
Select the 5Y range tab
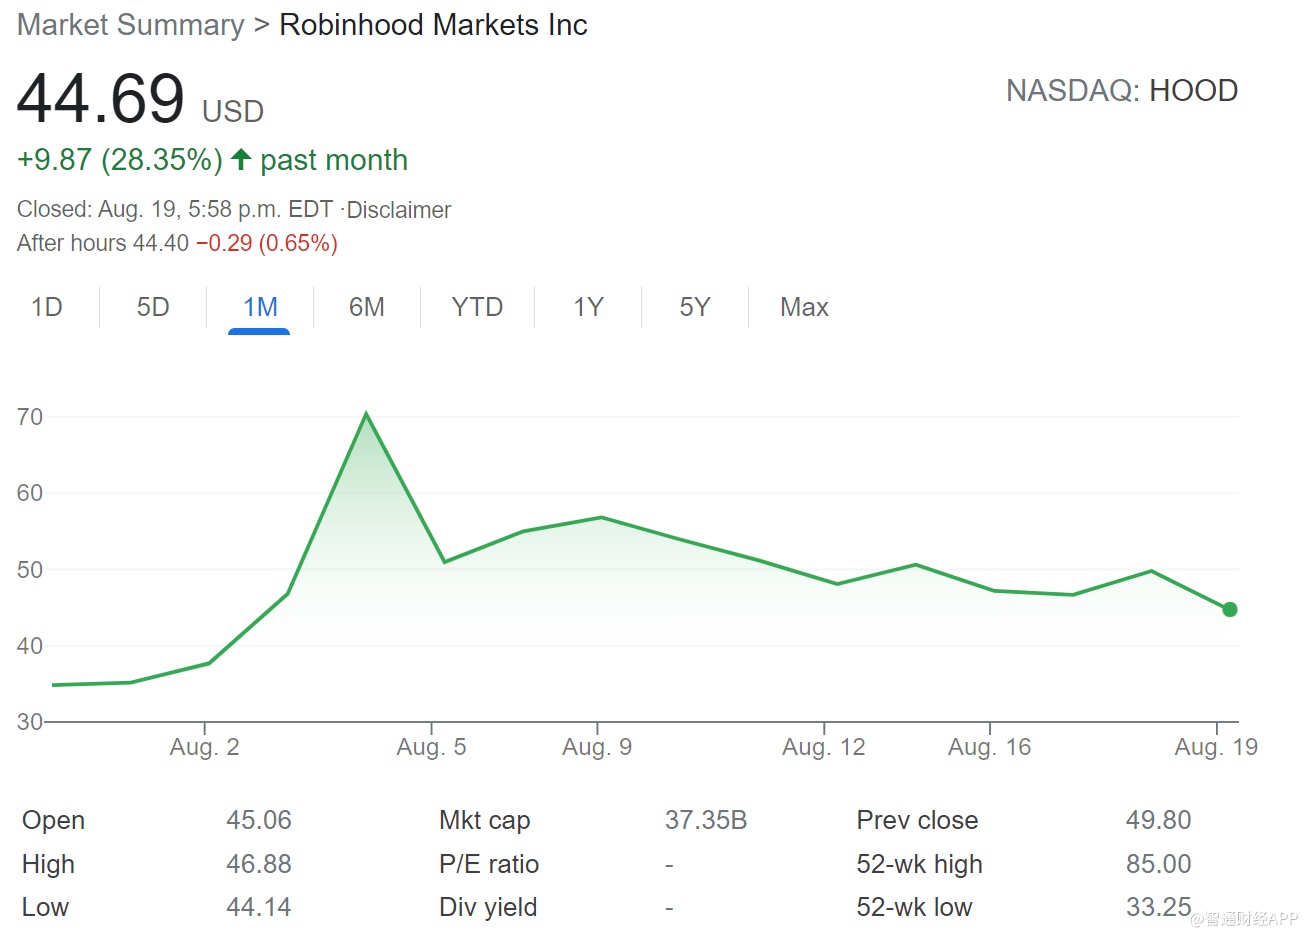coord(694,307)
